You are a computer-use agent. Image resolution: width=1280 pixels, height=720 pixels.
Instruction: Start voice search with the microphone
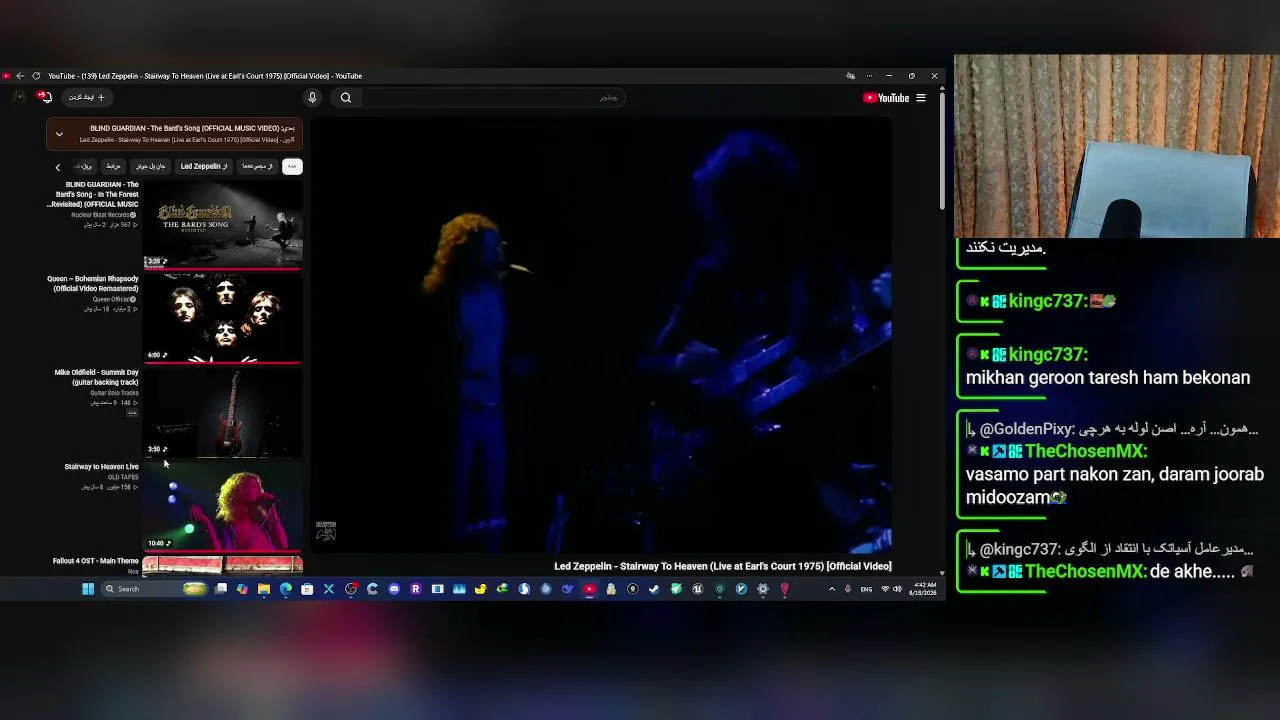[312, 97]
